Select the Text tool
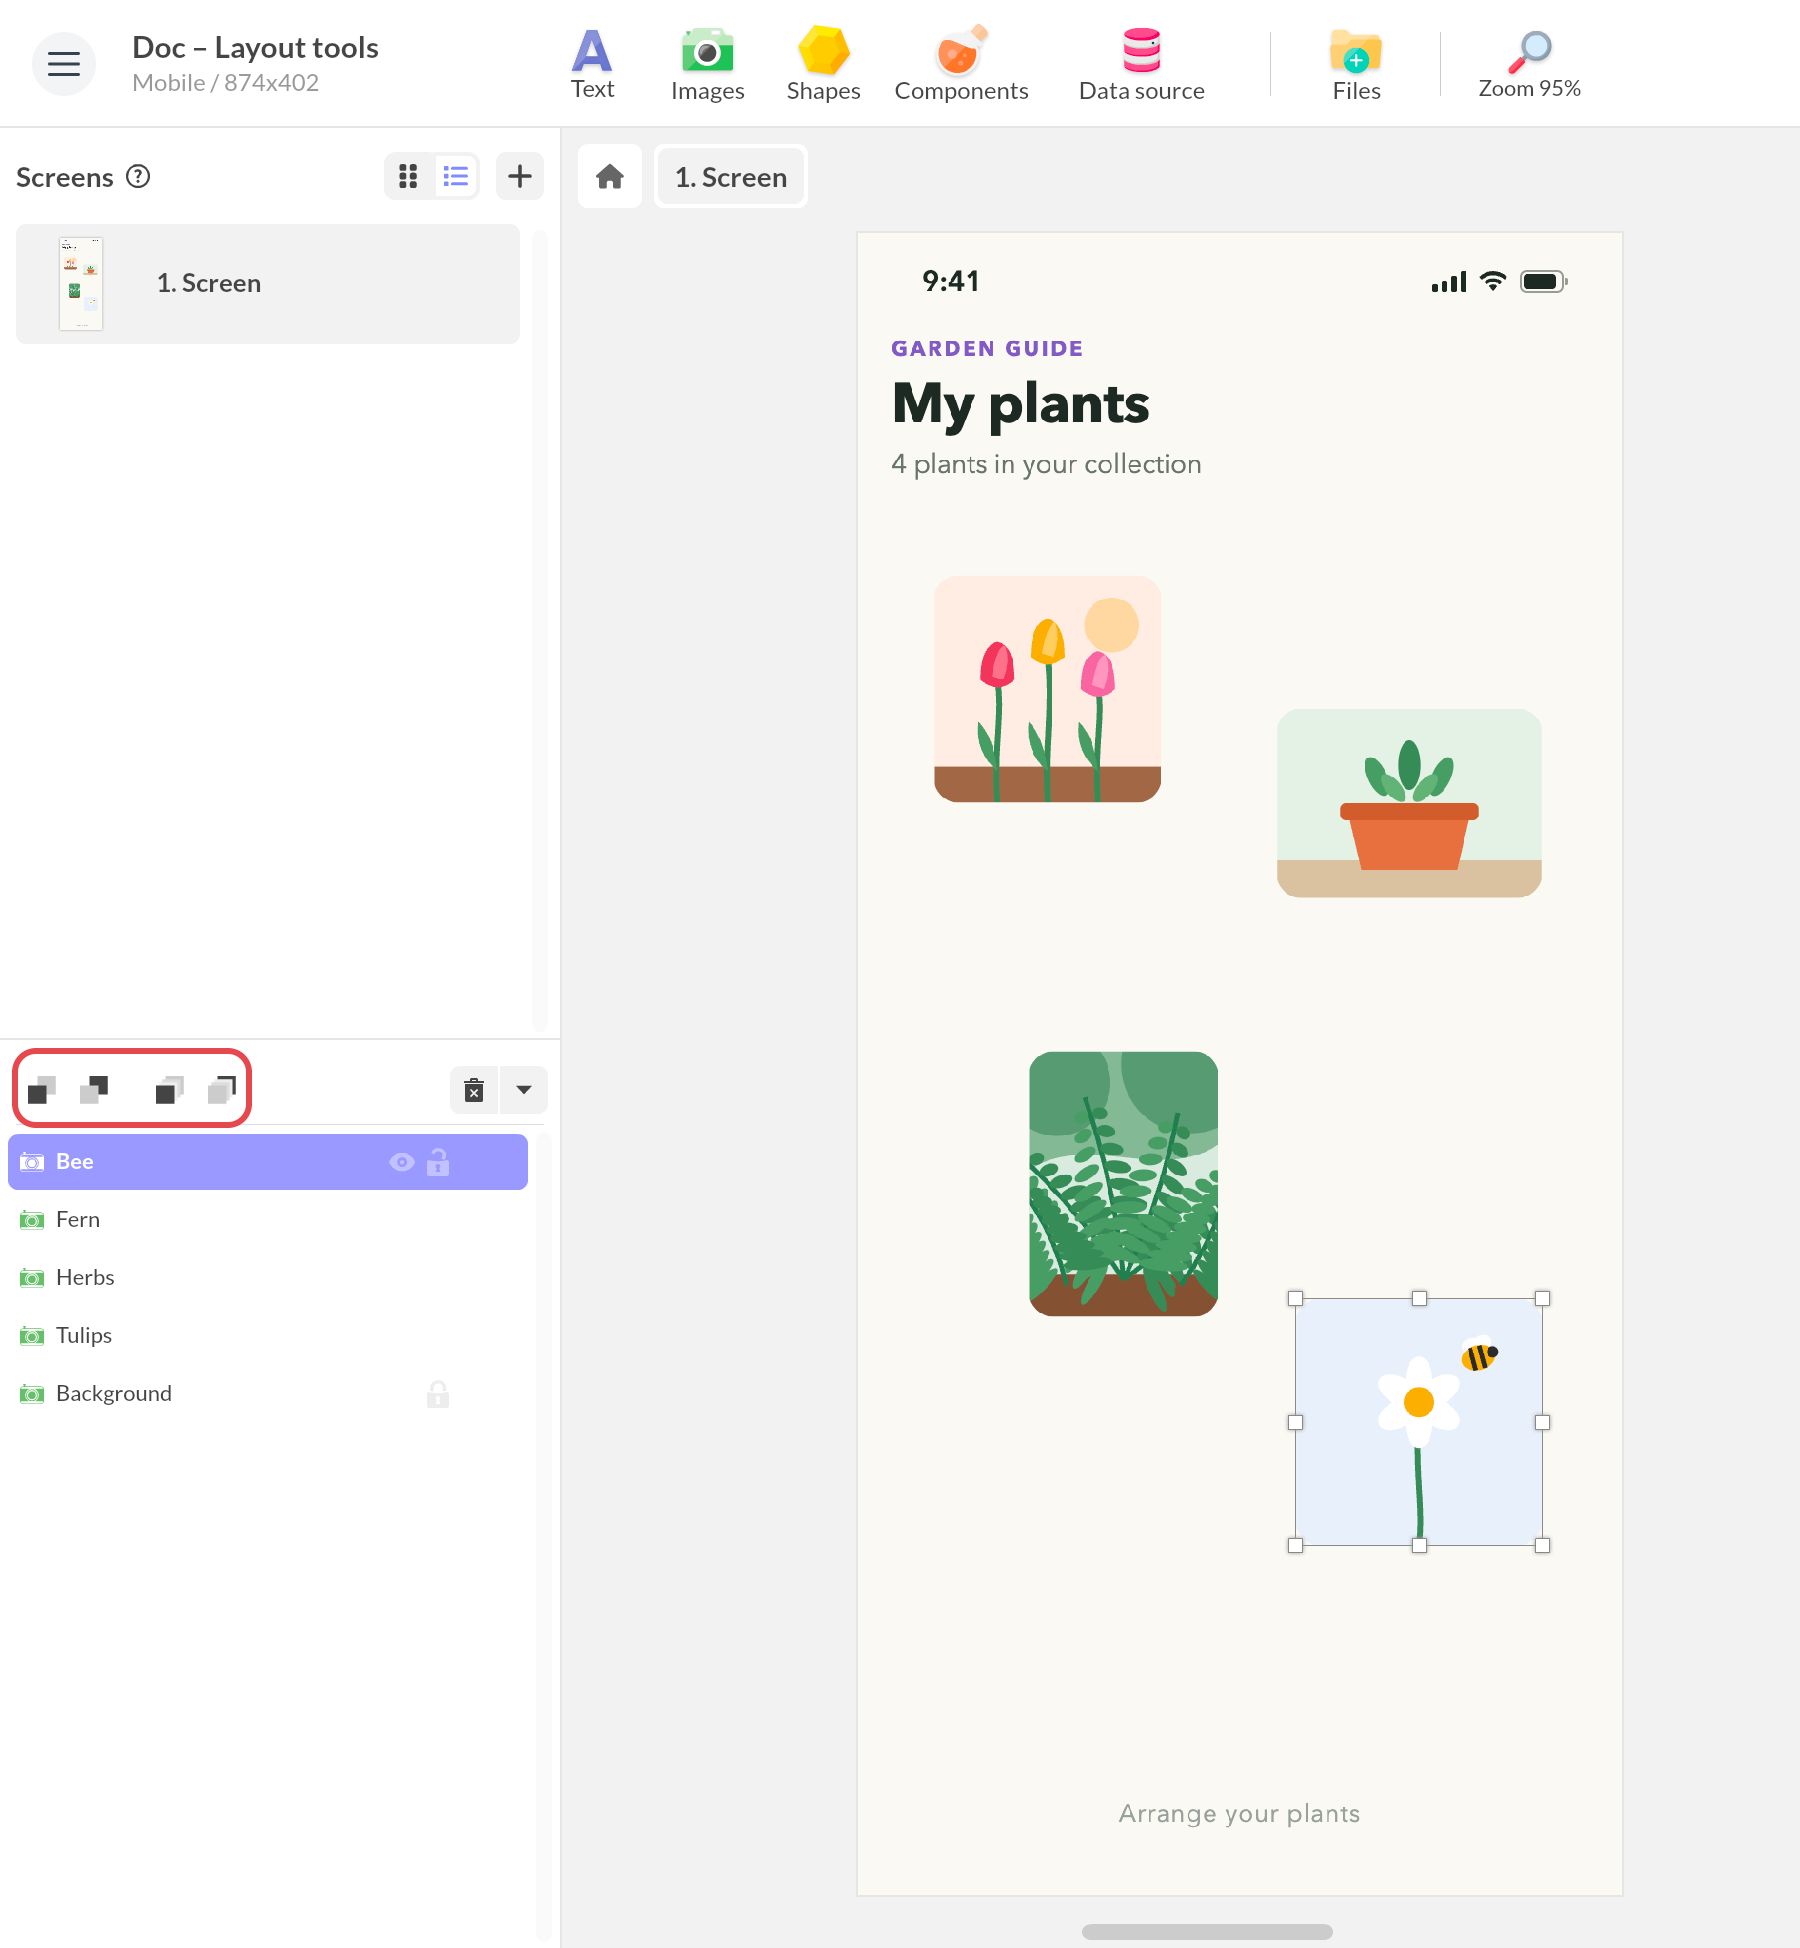This screenshot has width=1800, height=1948. tap(592, 65)
